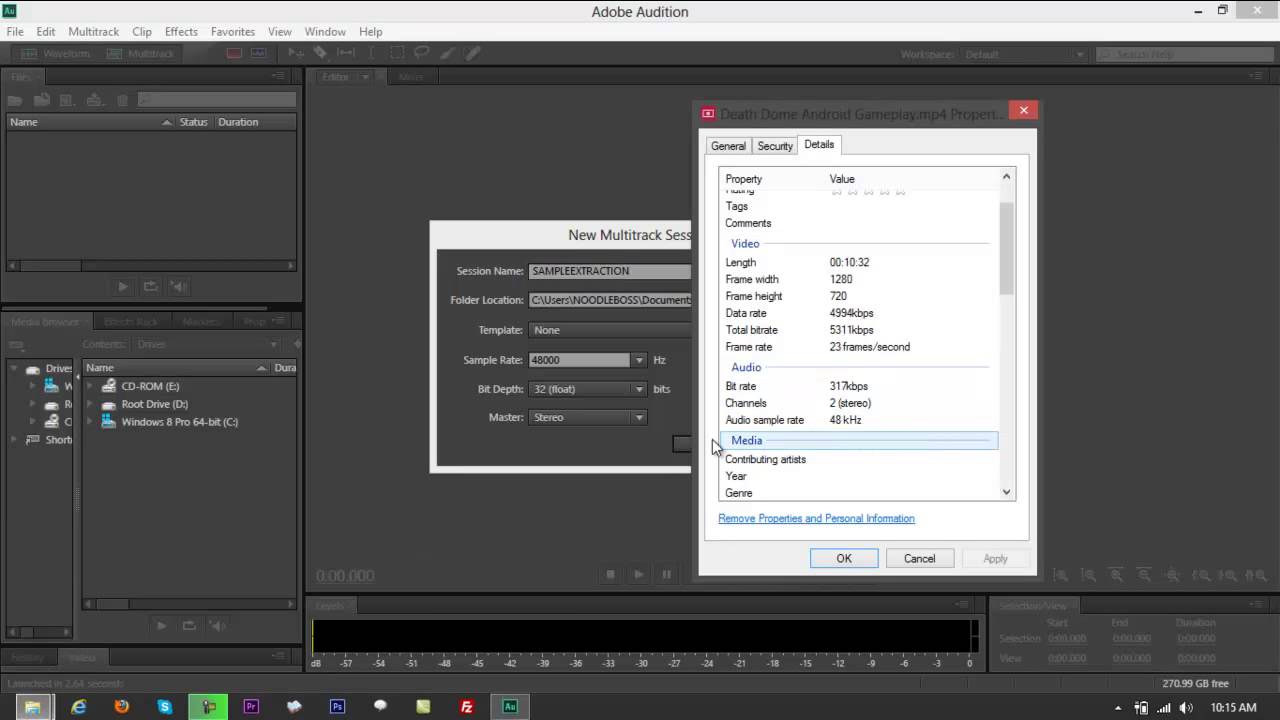1280x720 pixels.
Task: Click Session Name field
Action: pyautogui.click(x=610, y=271)
